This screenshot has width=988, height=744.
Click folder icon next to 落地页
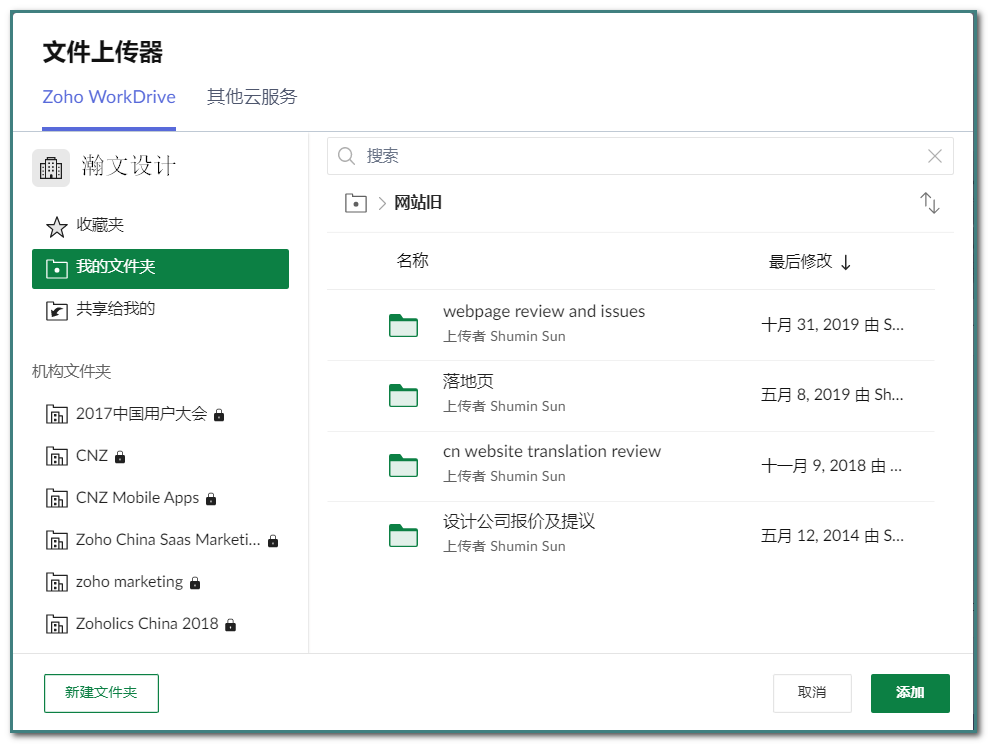[x=403, y=395]
